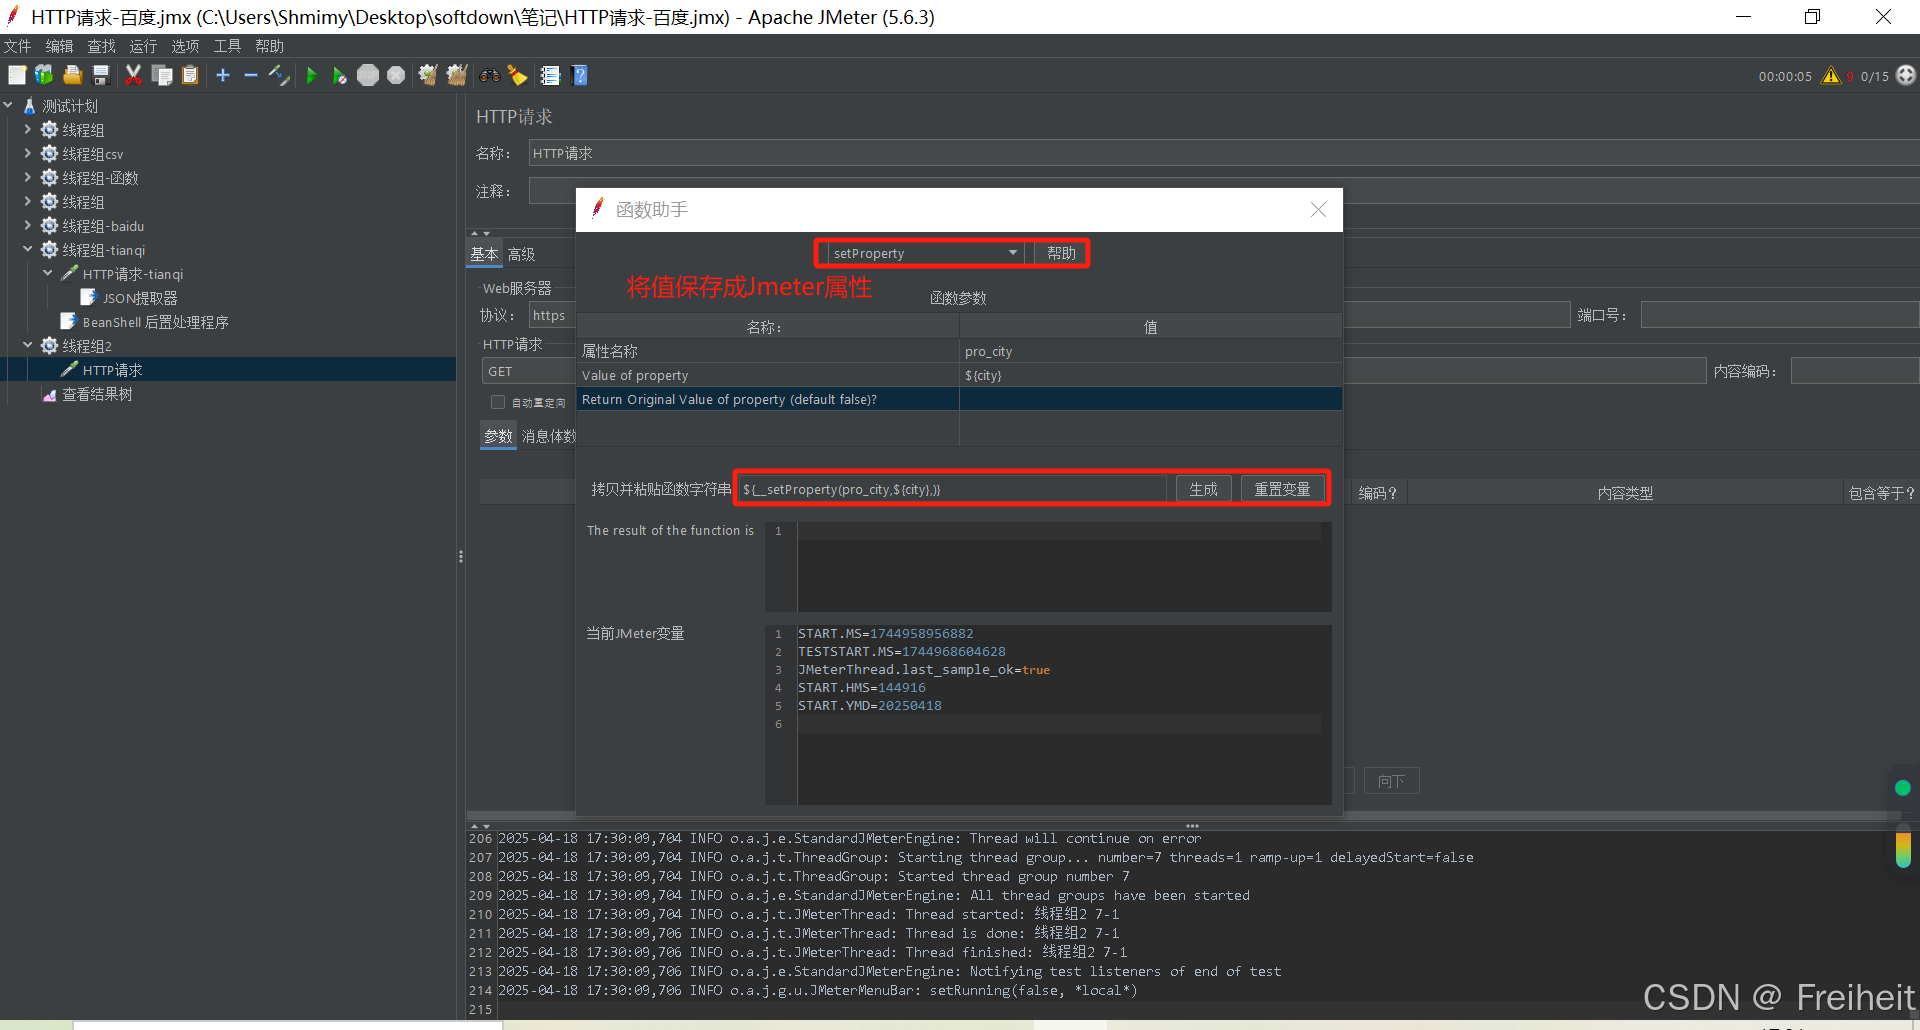This screenshot has width=1920, height=1030.
Task: Open the 查找 menu
Action: click(101, 46)
